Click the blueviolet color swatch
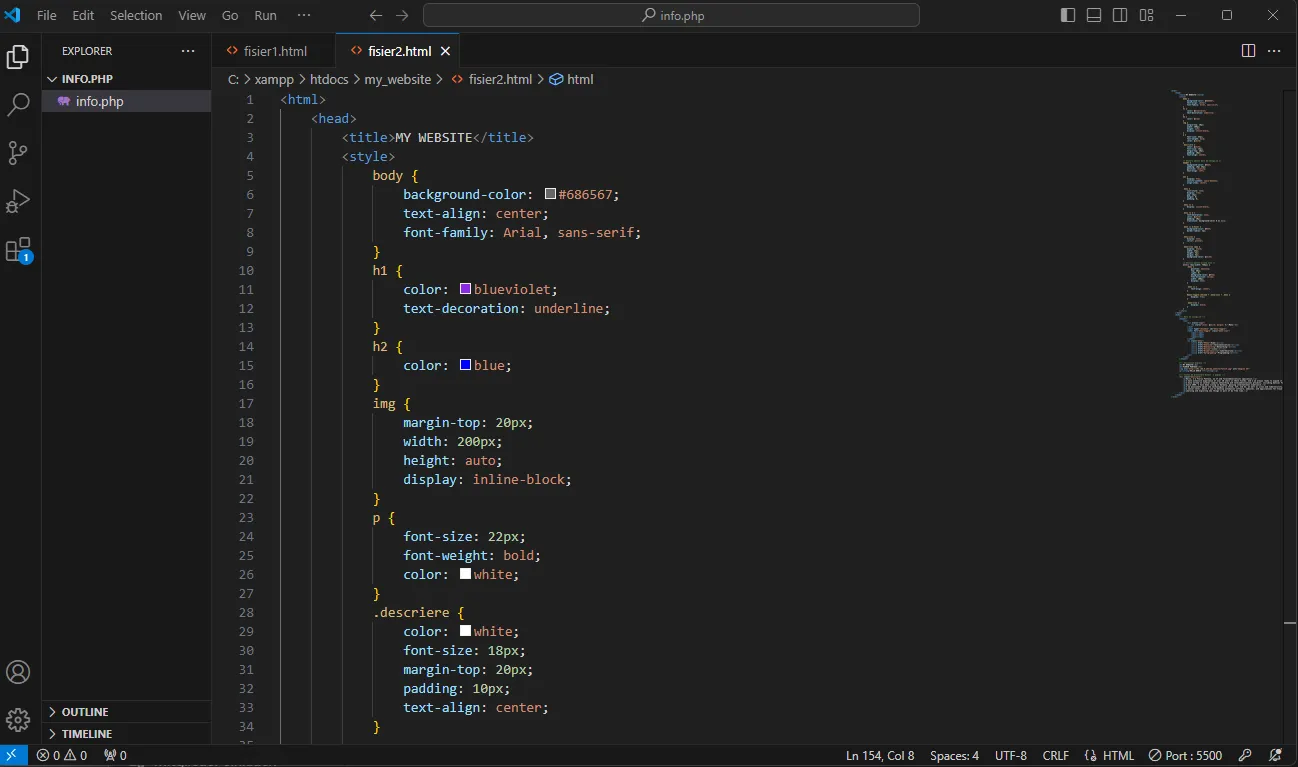The image size is (1298, 767). pyautogui.click(x=465, y=289)
